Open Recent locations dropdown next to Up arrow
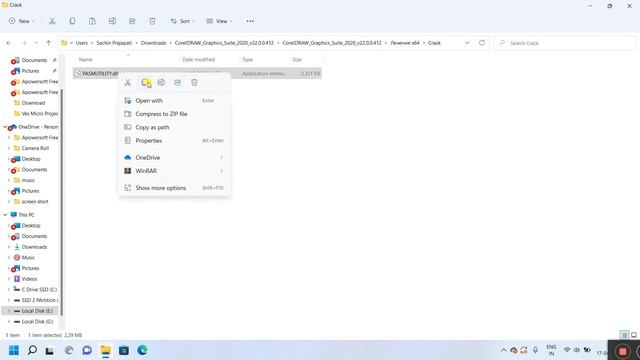Image resolution: width=640 pixels, height=360 pixels. [x=36, y=43]
